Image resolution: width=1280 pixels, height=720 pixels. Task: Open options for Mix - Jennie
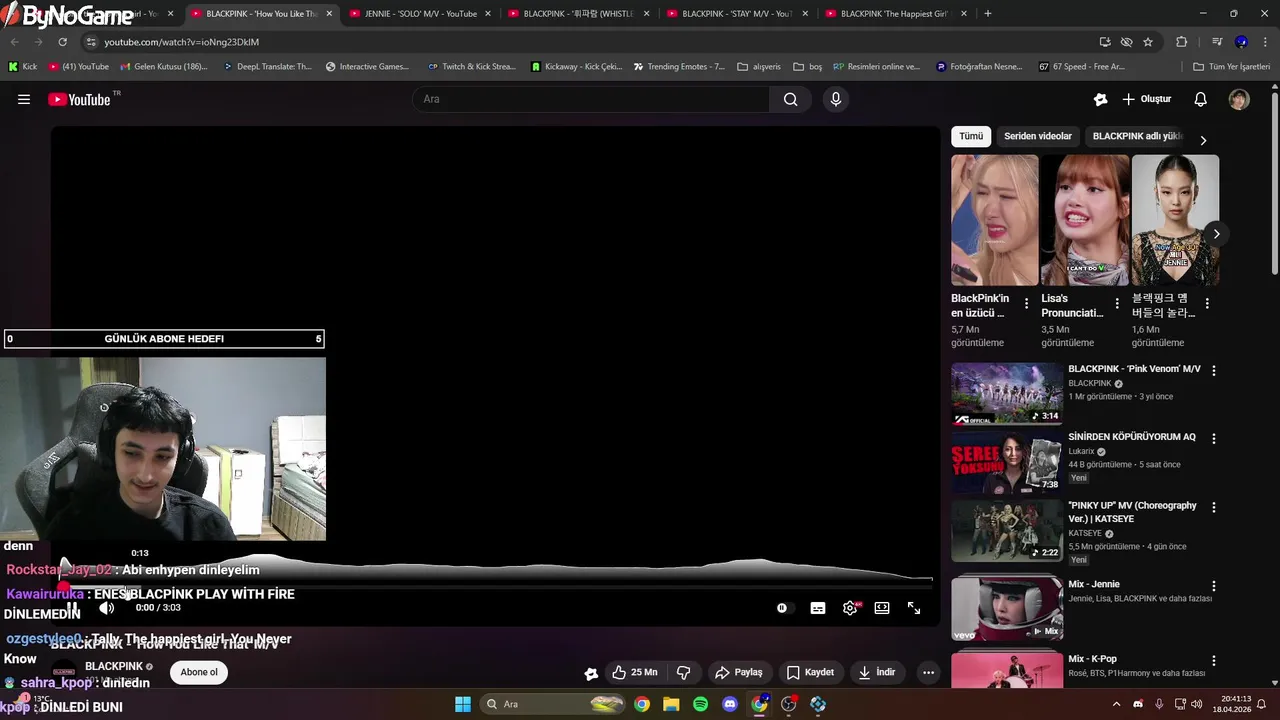tap(1214, 586)
